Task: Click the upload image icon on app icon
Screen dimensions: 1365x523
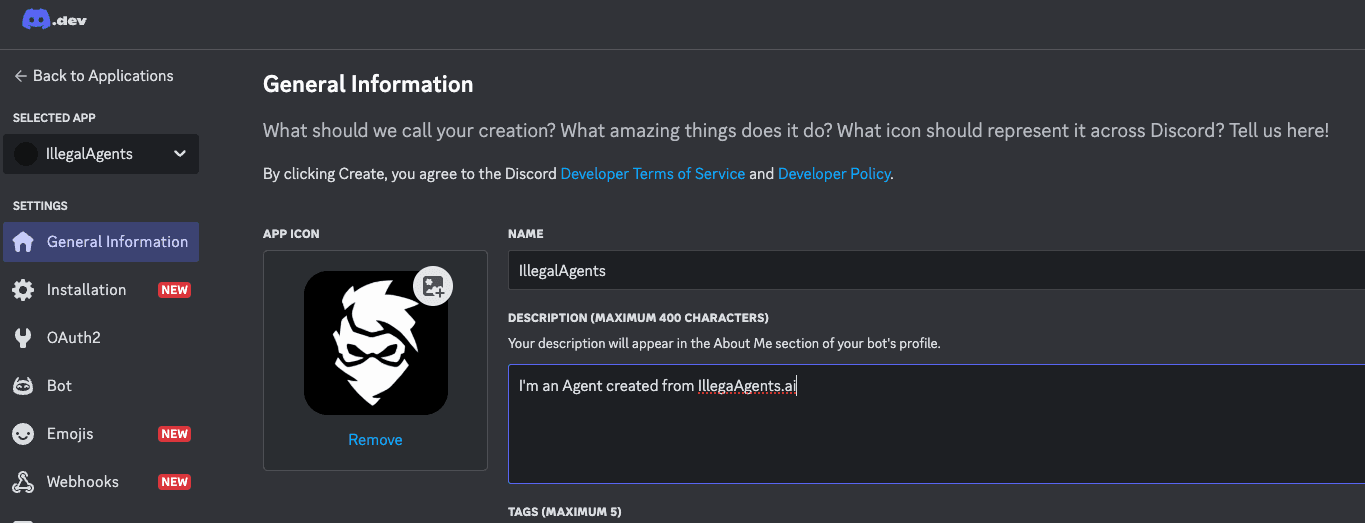Action: tap(433, 286)
